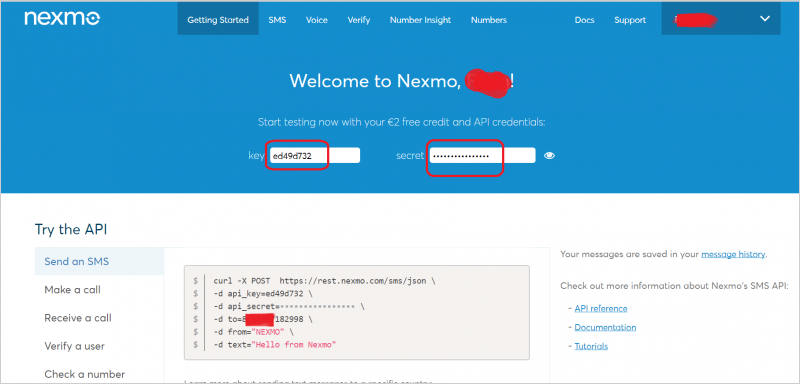Screen dimensions: 800x384
Task: Click the from="NEXMO" line in code
Action: coord(254,332)
